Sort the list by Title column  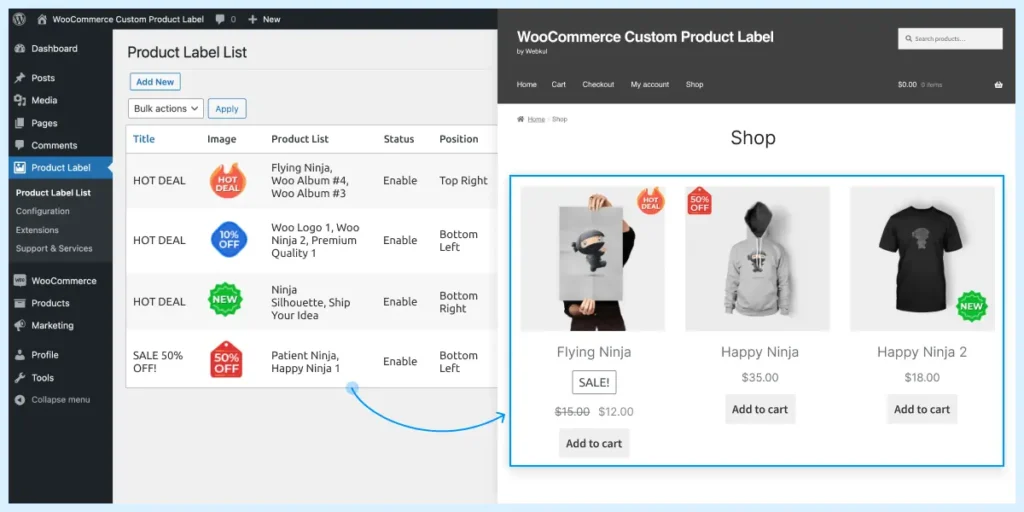[x=144, y=139]
